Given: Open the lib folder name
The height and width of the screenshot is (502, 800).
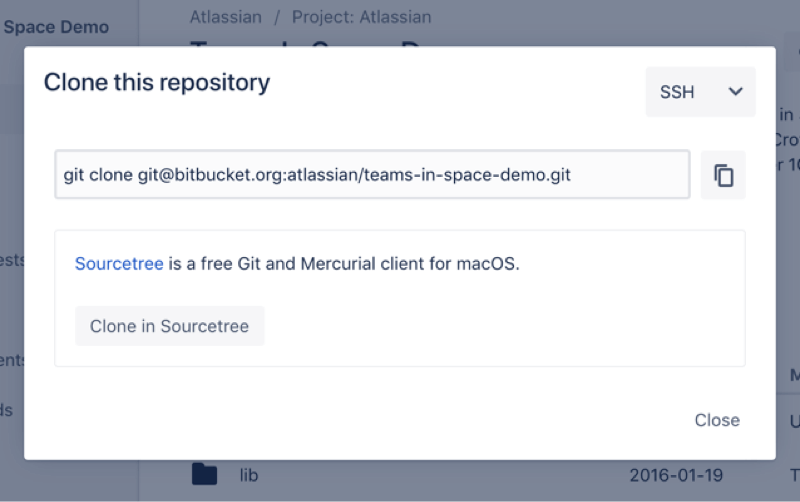Looking at the screenshot, I should coord(249,475).
